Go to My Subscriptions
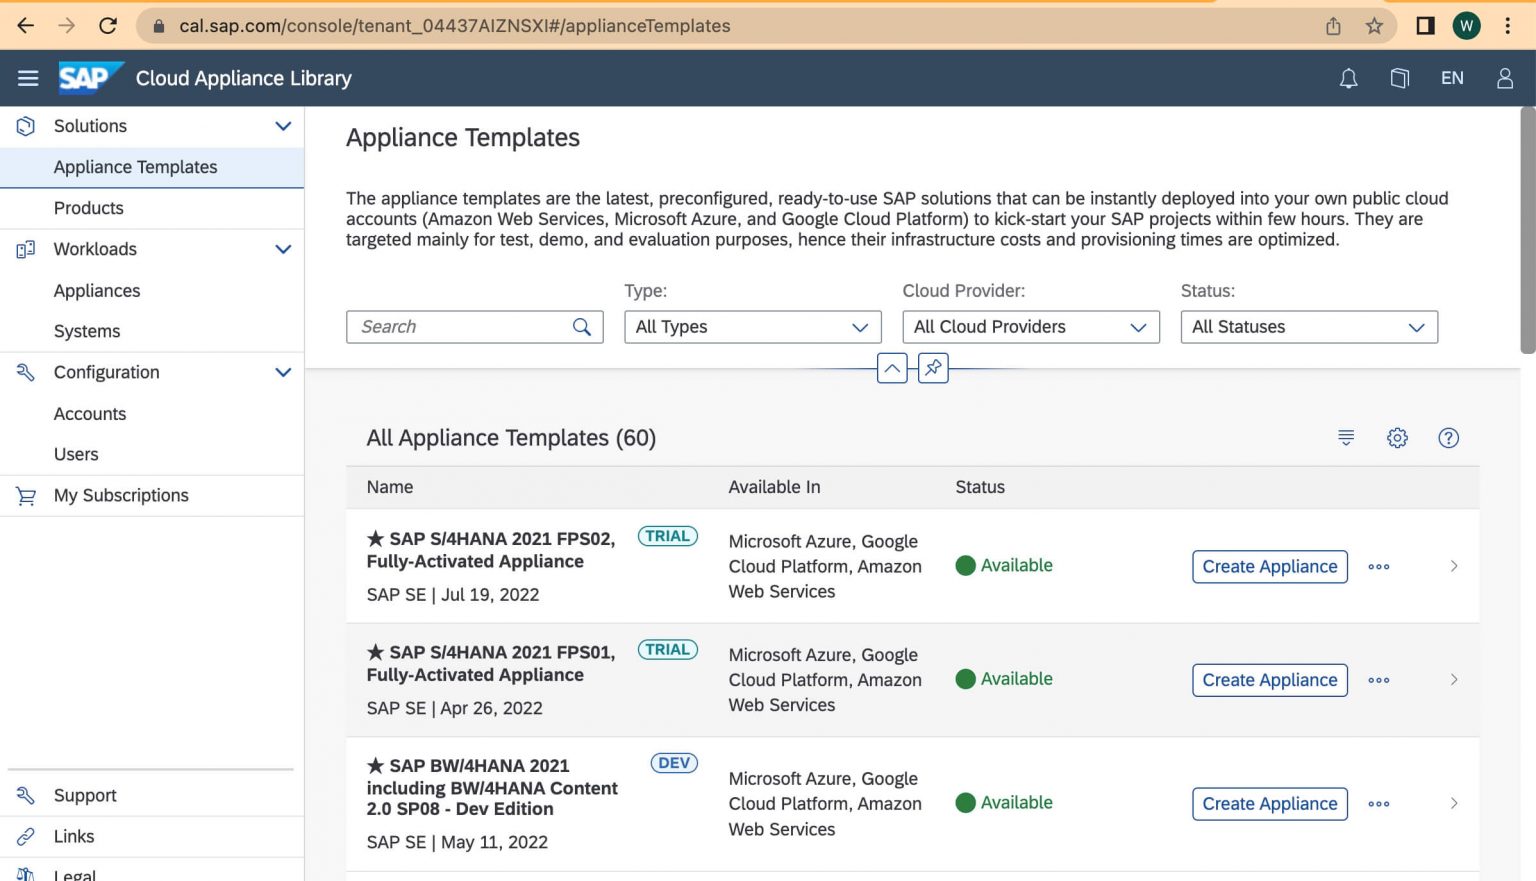The height and width of the screenshot is (881, 1536). 120,495
